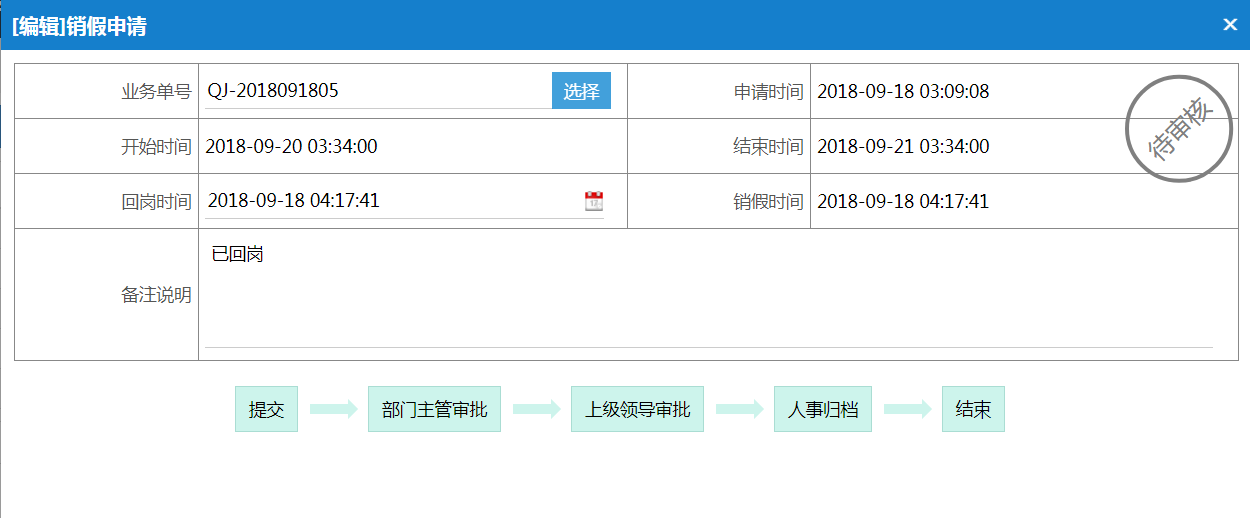Select the 部门主管审批 workflow step
Image resolution: width=1250 pixels, height=518 pixels.
click(434, 409)
